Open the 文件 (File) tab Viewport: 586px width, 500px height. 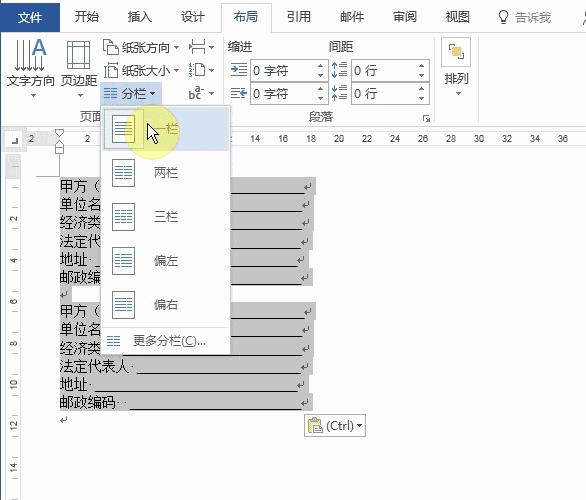[30, 17]
